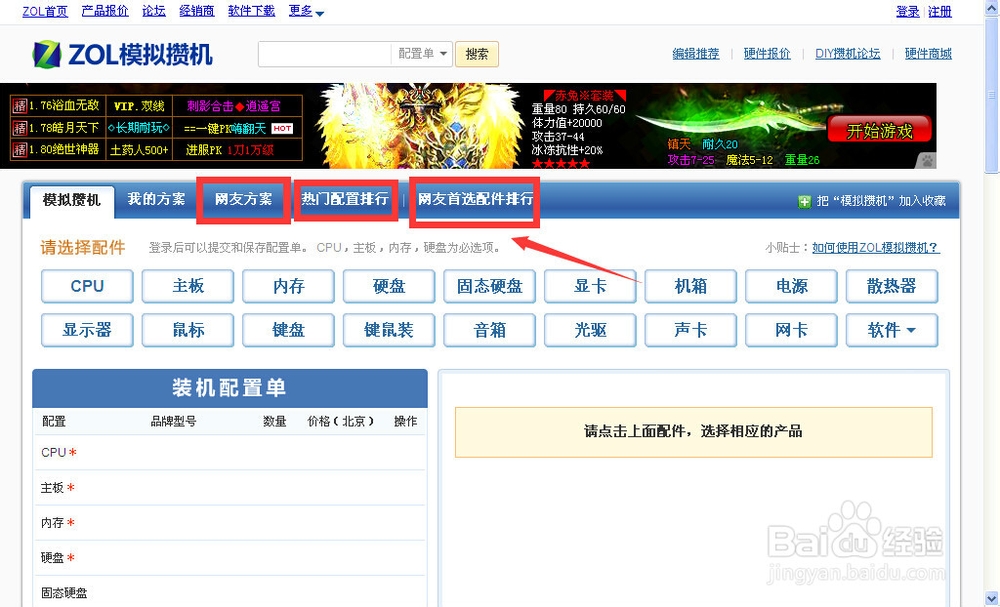The image size is (1000, 607).
Task: Click the 硬盘 row in 装机配置单
Action: [x=230, y=558]
